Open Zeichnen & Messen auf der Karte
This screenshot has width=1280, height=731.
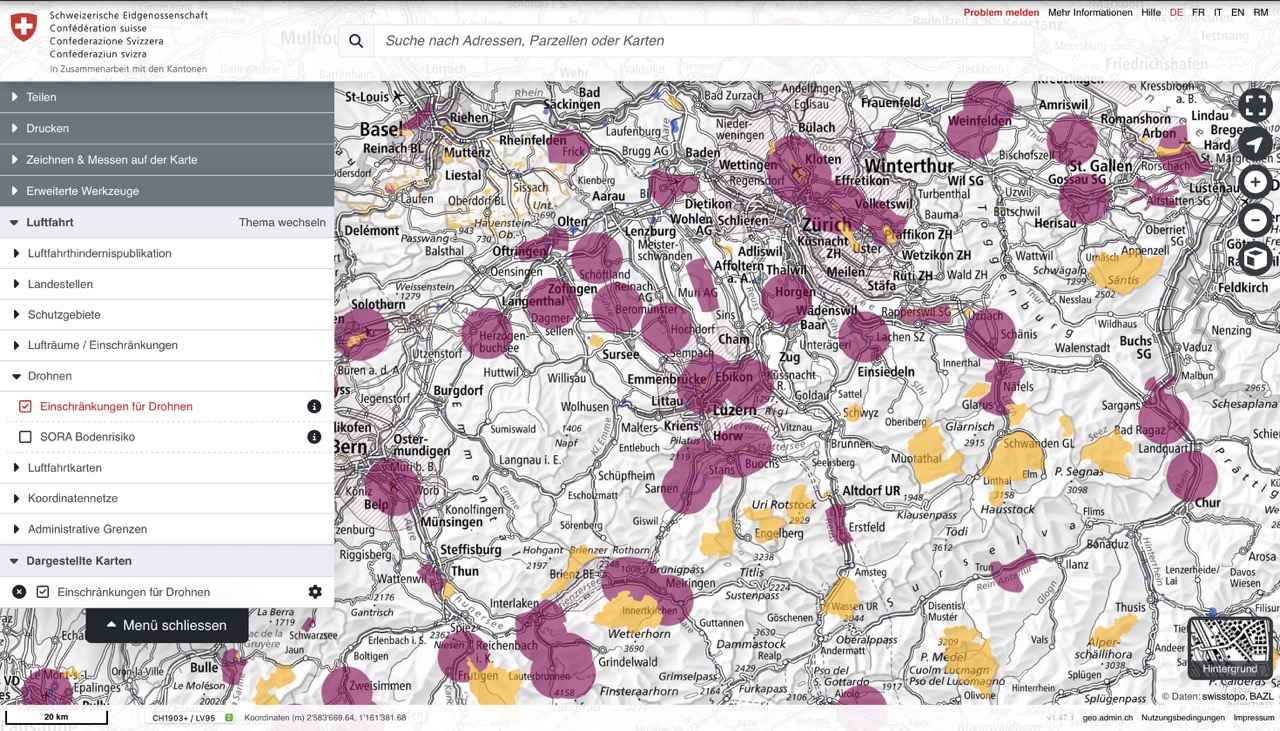[112, 159]
